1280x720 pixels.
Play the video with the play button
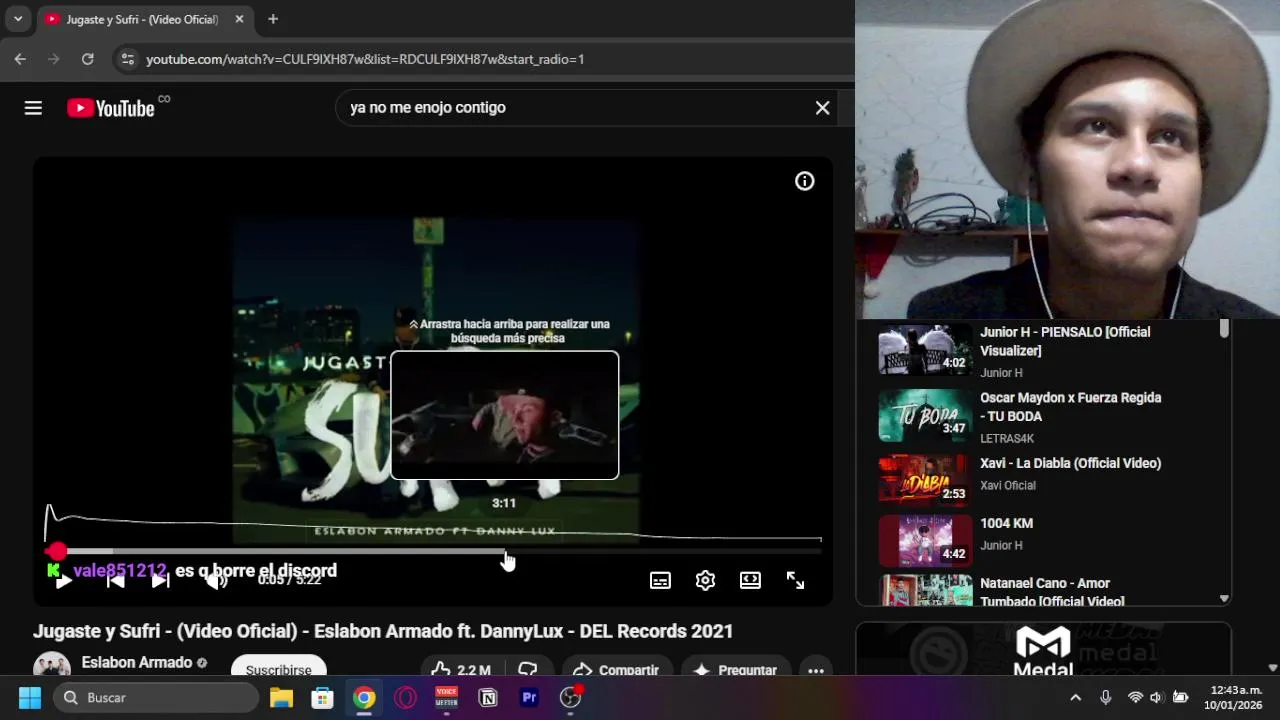[63, 580]
